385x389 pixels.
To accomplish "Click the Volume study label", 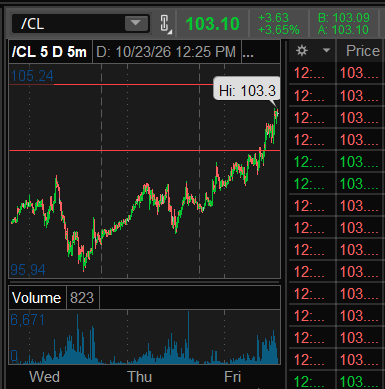I will coord(37,298).
